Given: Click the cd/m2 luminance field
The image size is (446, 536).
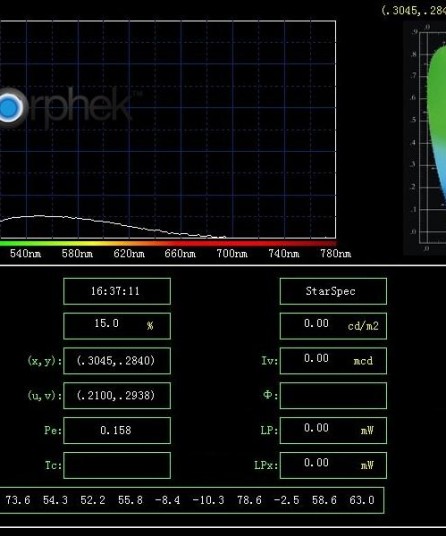Looking at the screenshot, I should point(333,326).
